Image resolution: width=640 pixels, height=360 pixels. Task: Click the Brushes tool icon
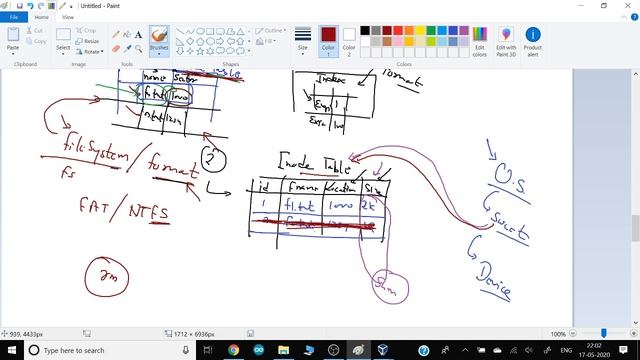pos(159,35)
